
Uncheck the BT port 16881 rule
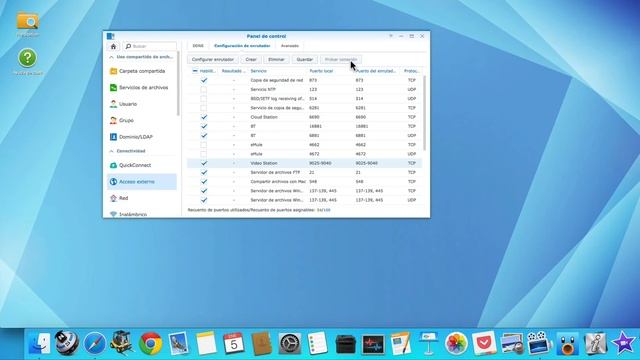[204, 126]
